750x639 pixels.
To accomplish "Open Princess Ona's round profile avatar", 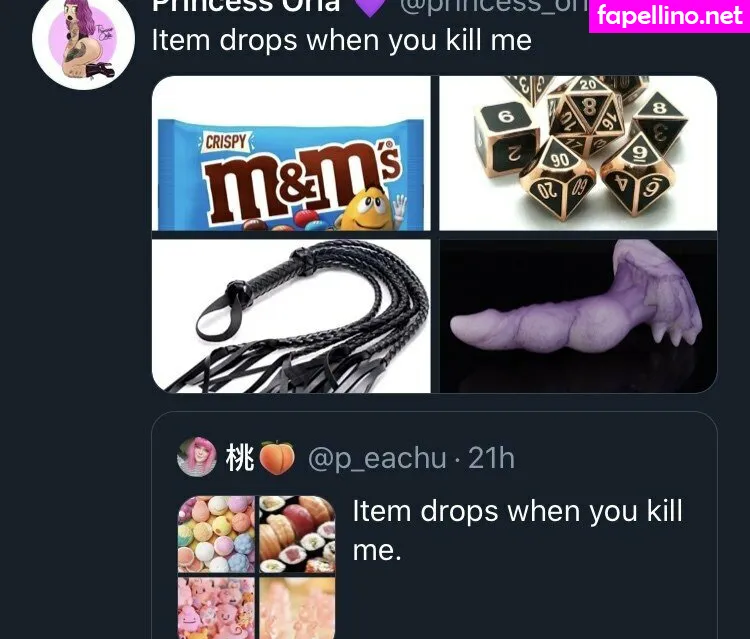I will (x=83, y=39).
